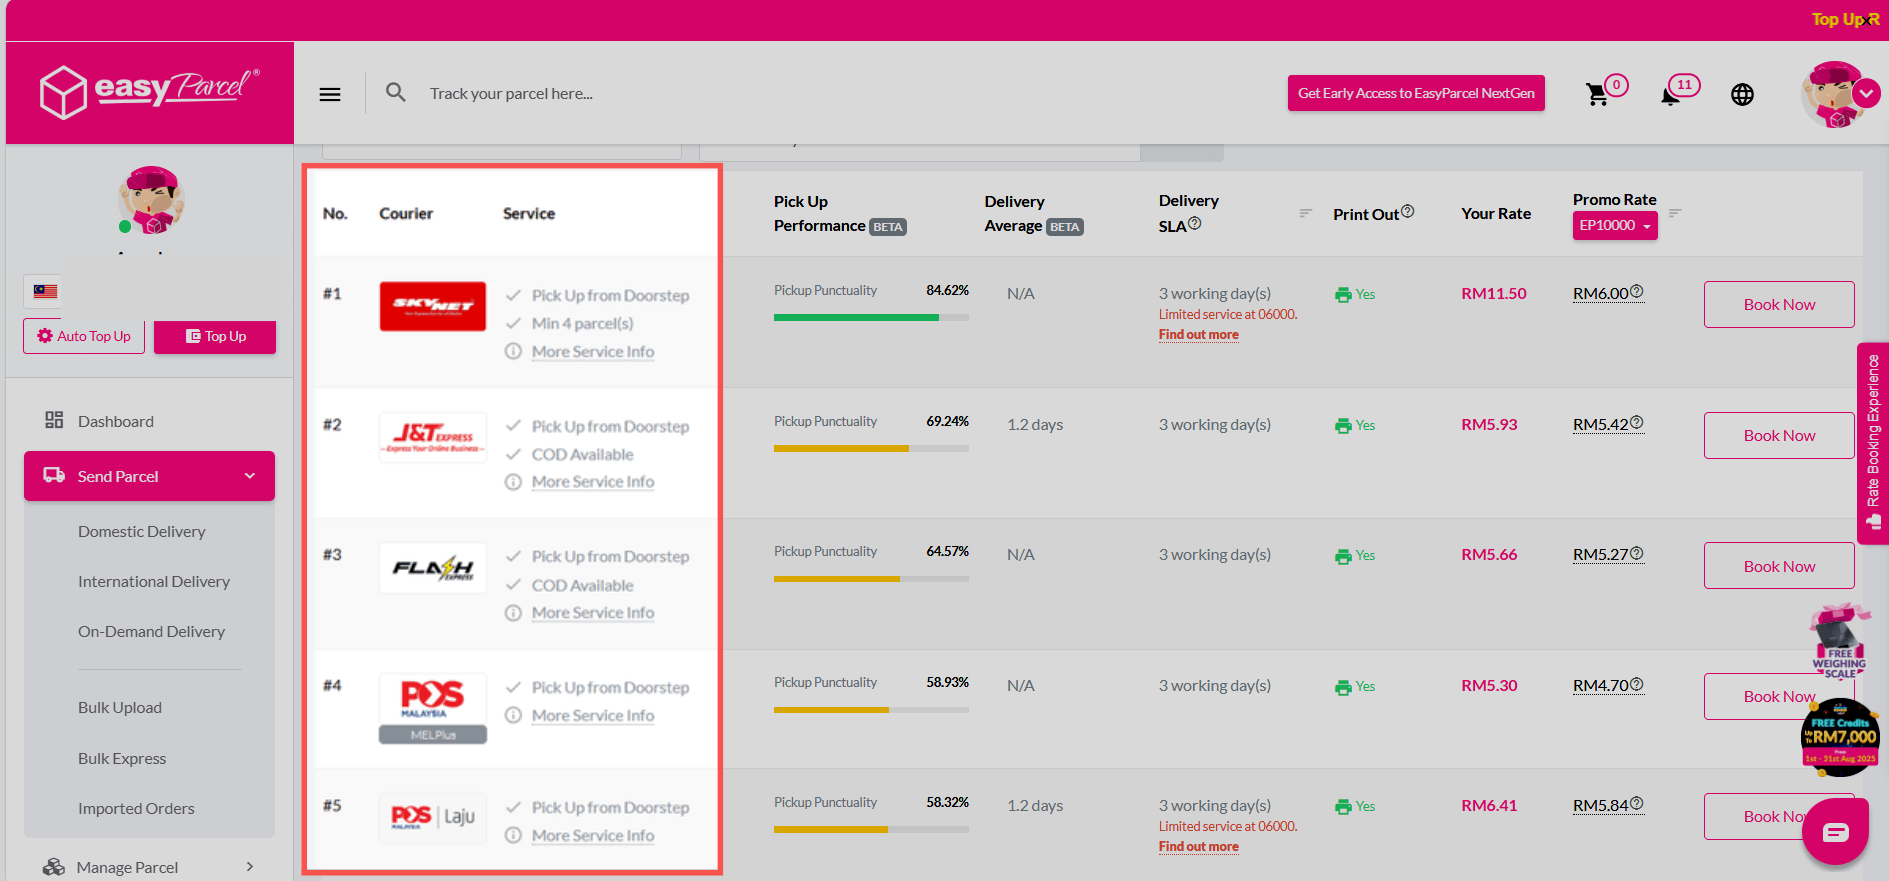
Task: Click the printer icon in J&T row
Action: [1343, 426]
